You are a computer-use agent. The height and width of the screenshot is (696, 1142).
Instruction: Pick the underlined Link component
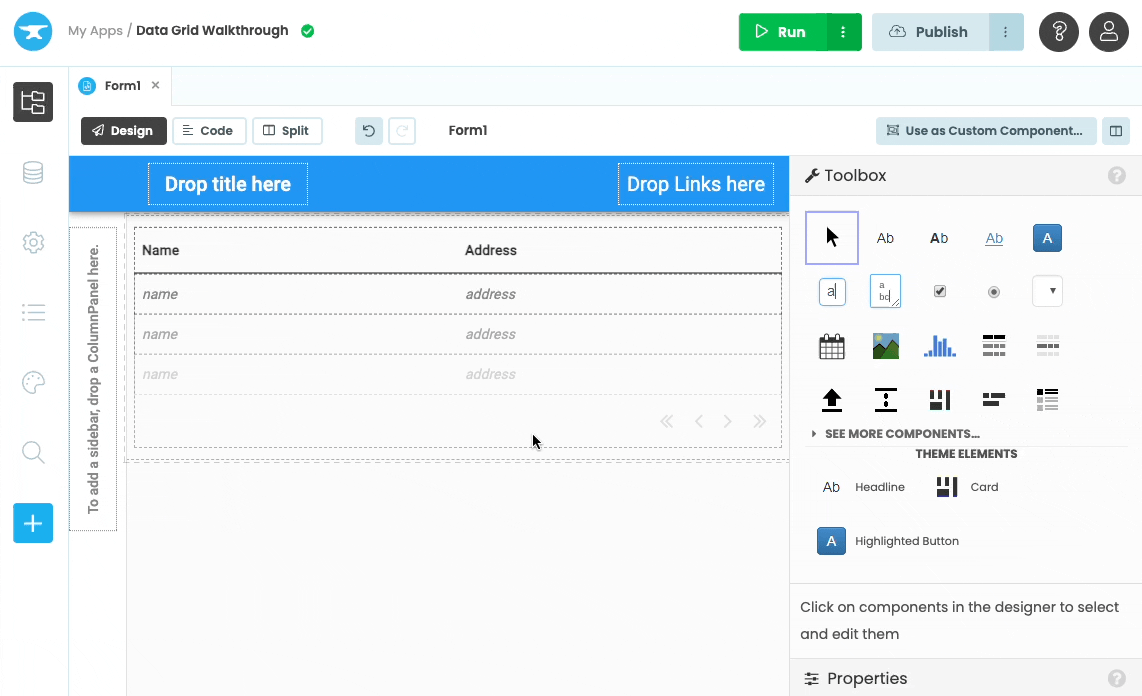coord(994,238)
